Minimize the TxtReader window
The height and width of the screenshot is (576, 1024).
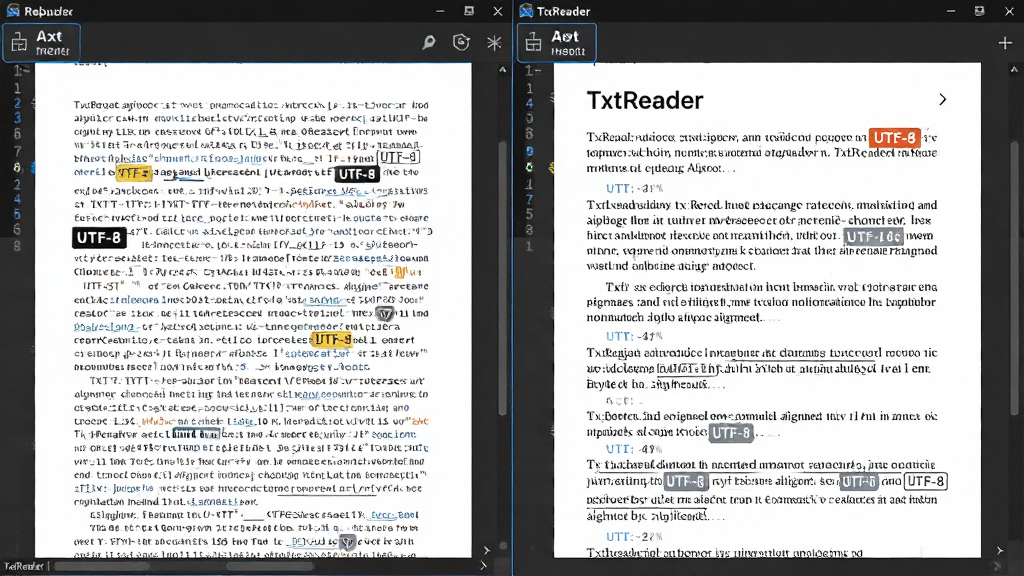(x=951, y=11)
